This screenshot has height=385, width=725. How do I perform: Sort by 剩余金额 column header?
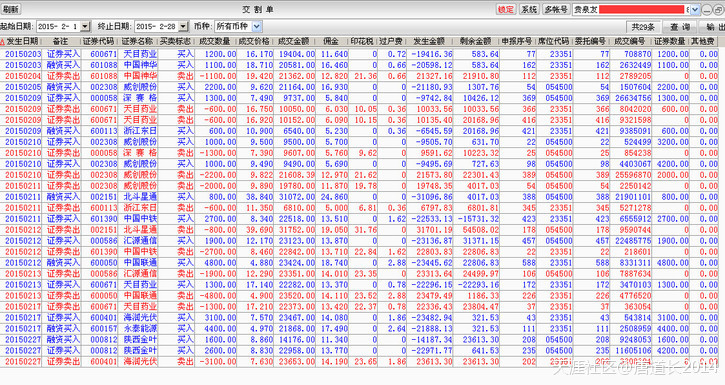point(476,41)
